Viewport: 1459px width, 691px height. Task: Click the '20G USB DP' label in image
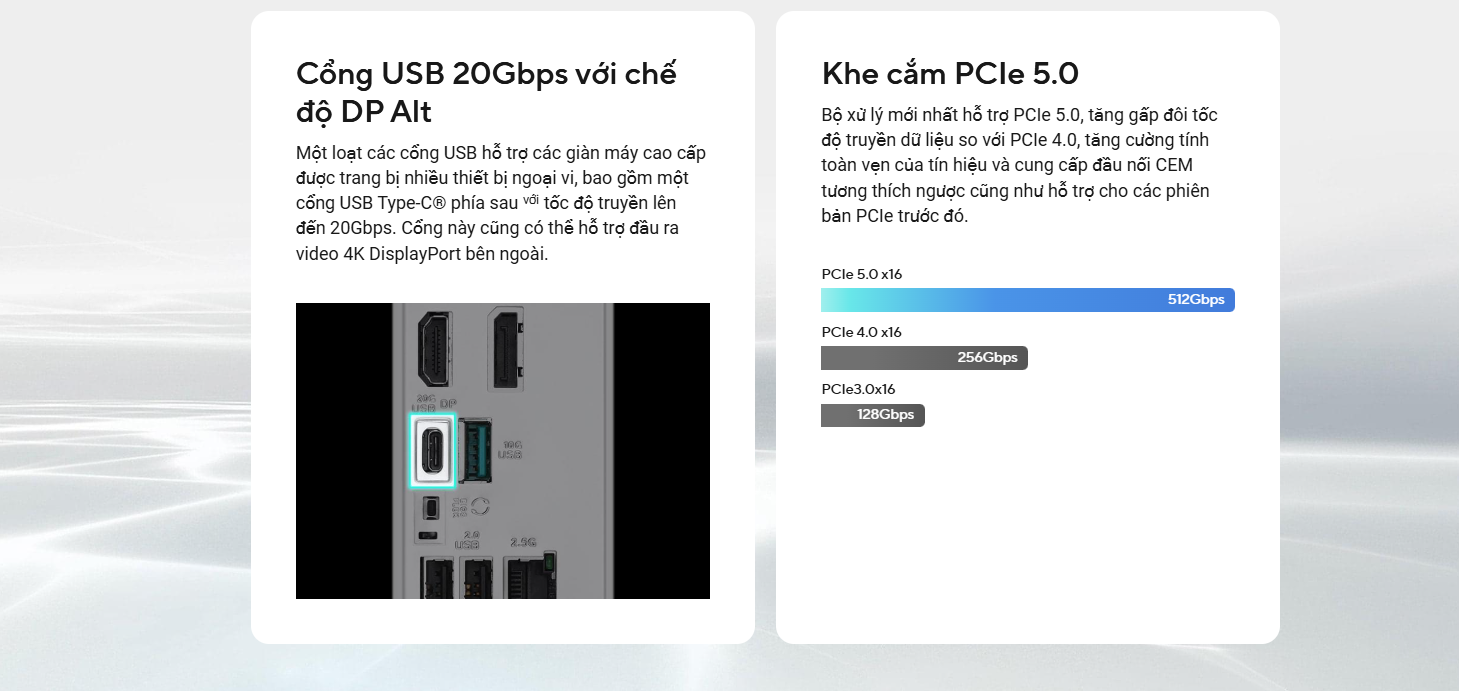(x=433, y=403)
